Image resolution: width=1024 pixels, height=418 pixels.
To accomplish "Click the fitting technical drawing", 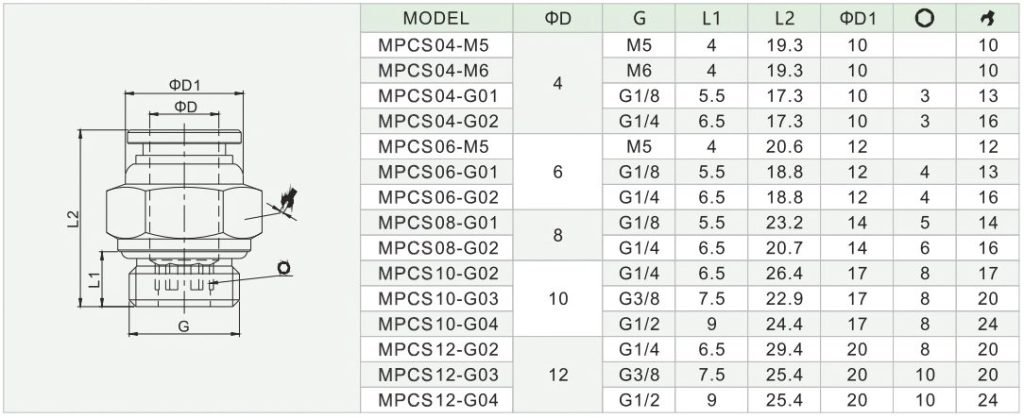I will coord(184,209).
